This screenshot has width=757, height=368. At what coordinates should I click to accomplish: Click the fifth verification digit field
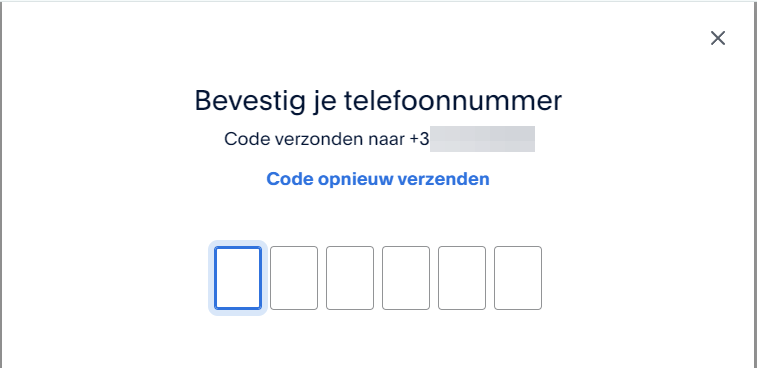point(462,278)
